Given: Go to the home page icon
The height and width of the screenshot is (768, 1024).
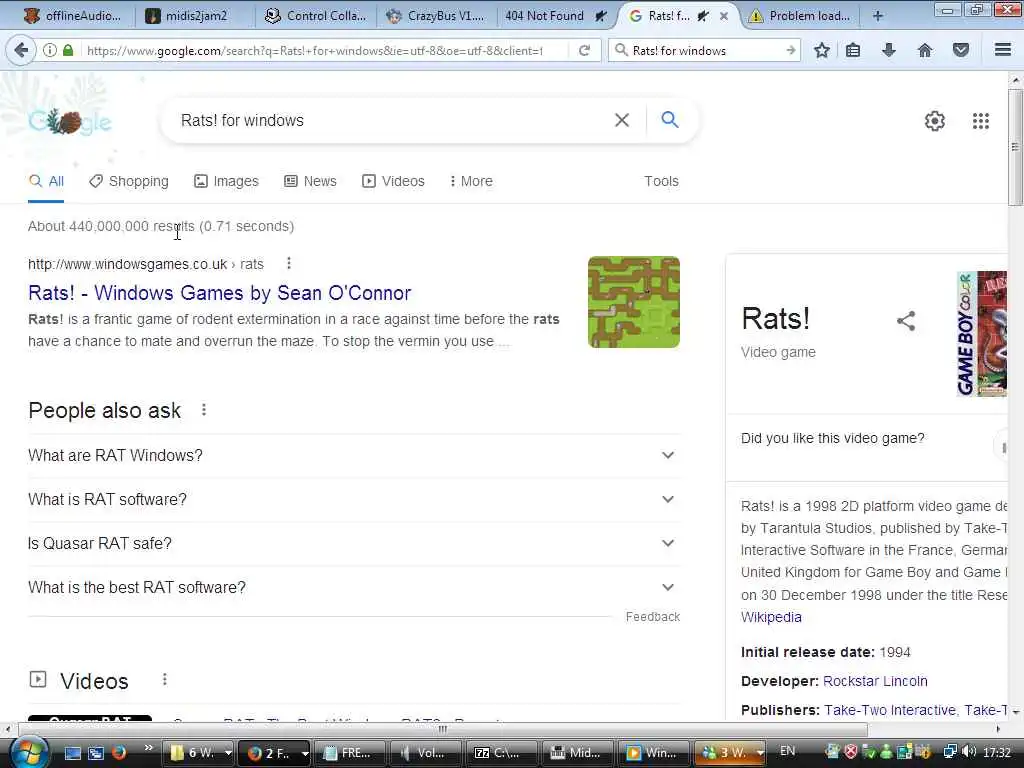Looking at the screenshot, I should 925,50.
